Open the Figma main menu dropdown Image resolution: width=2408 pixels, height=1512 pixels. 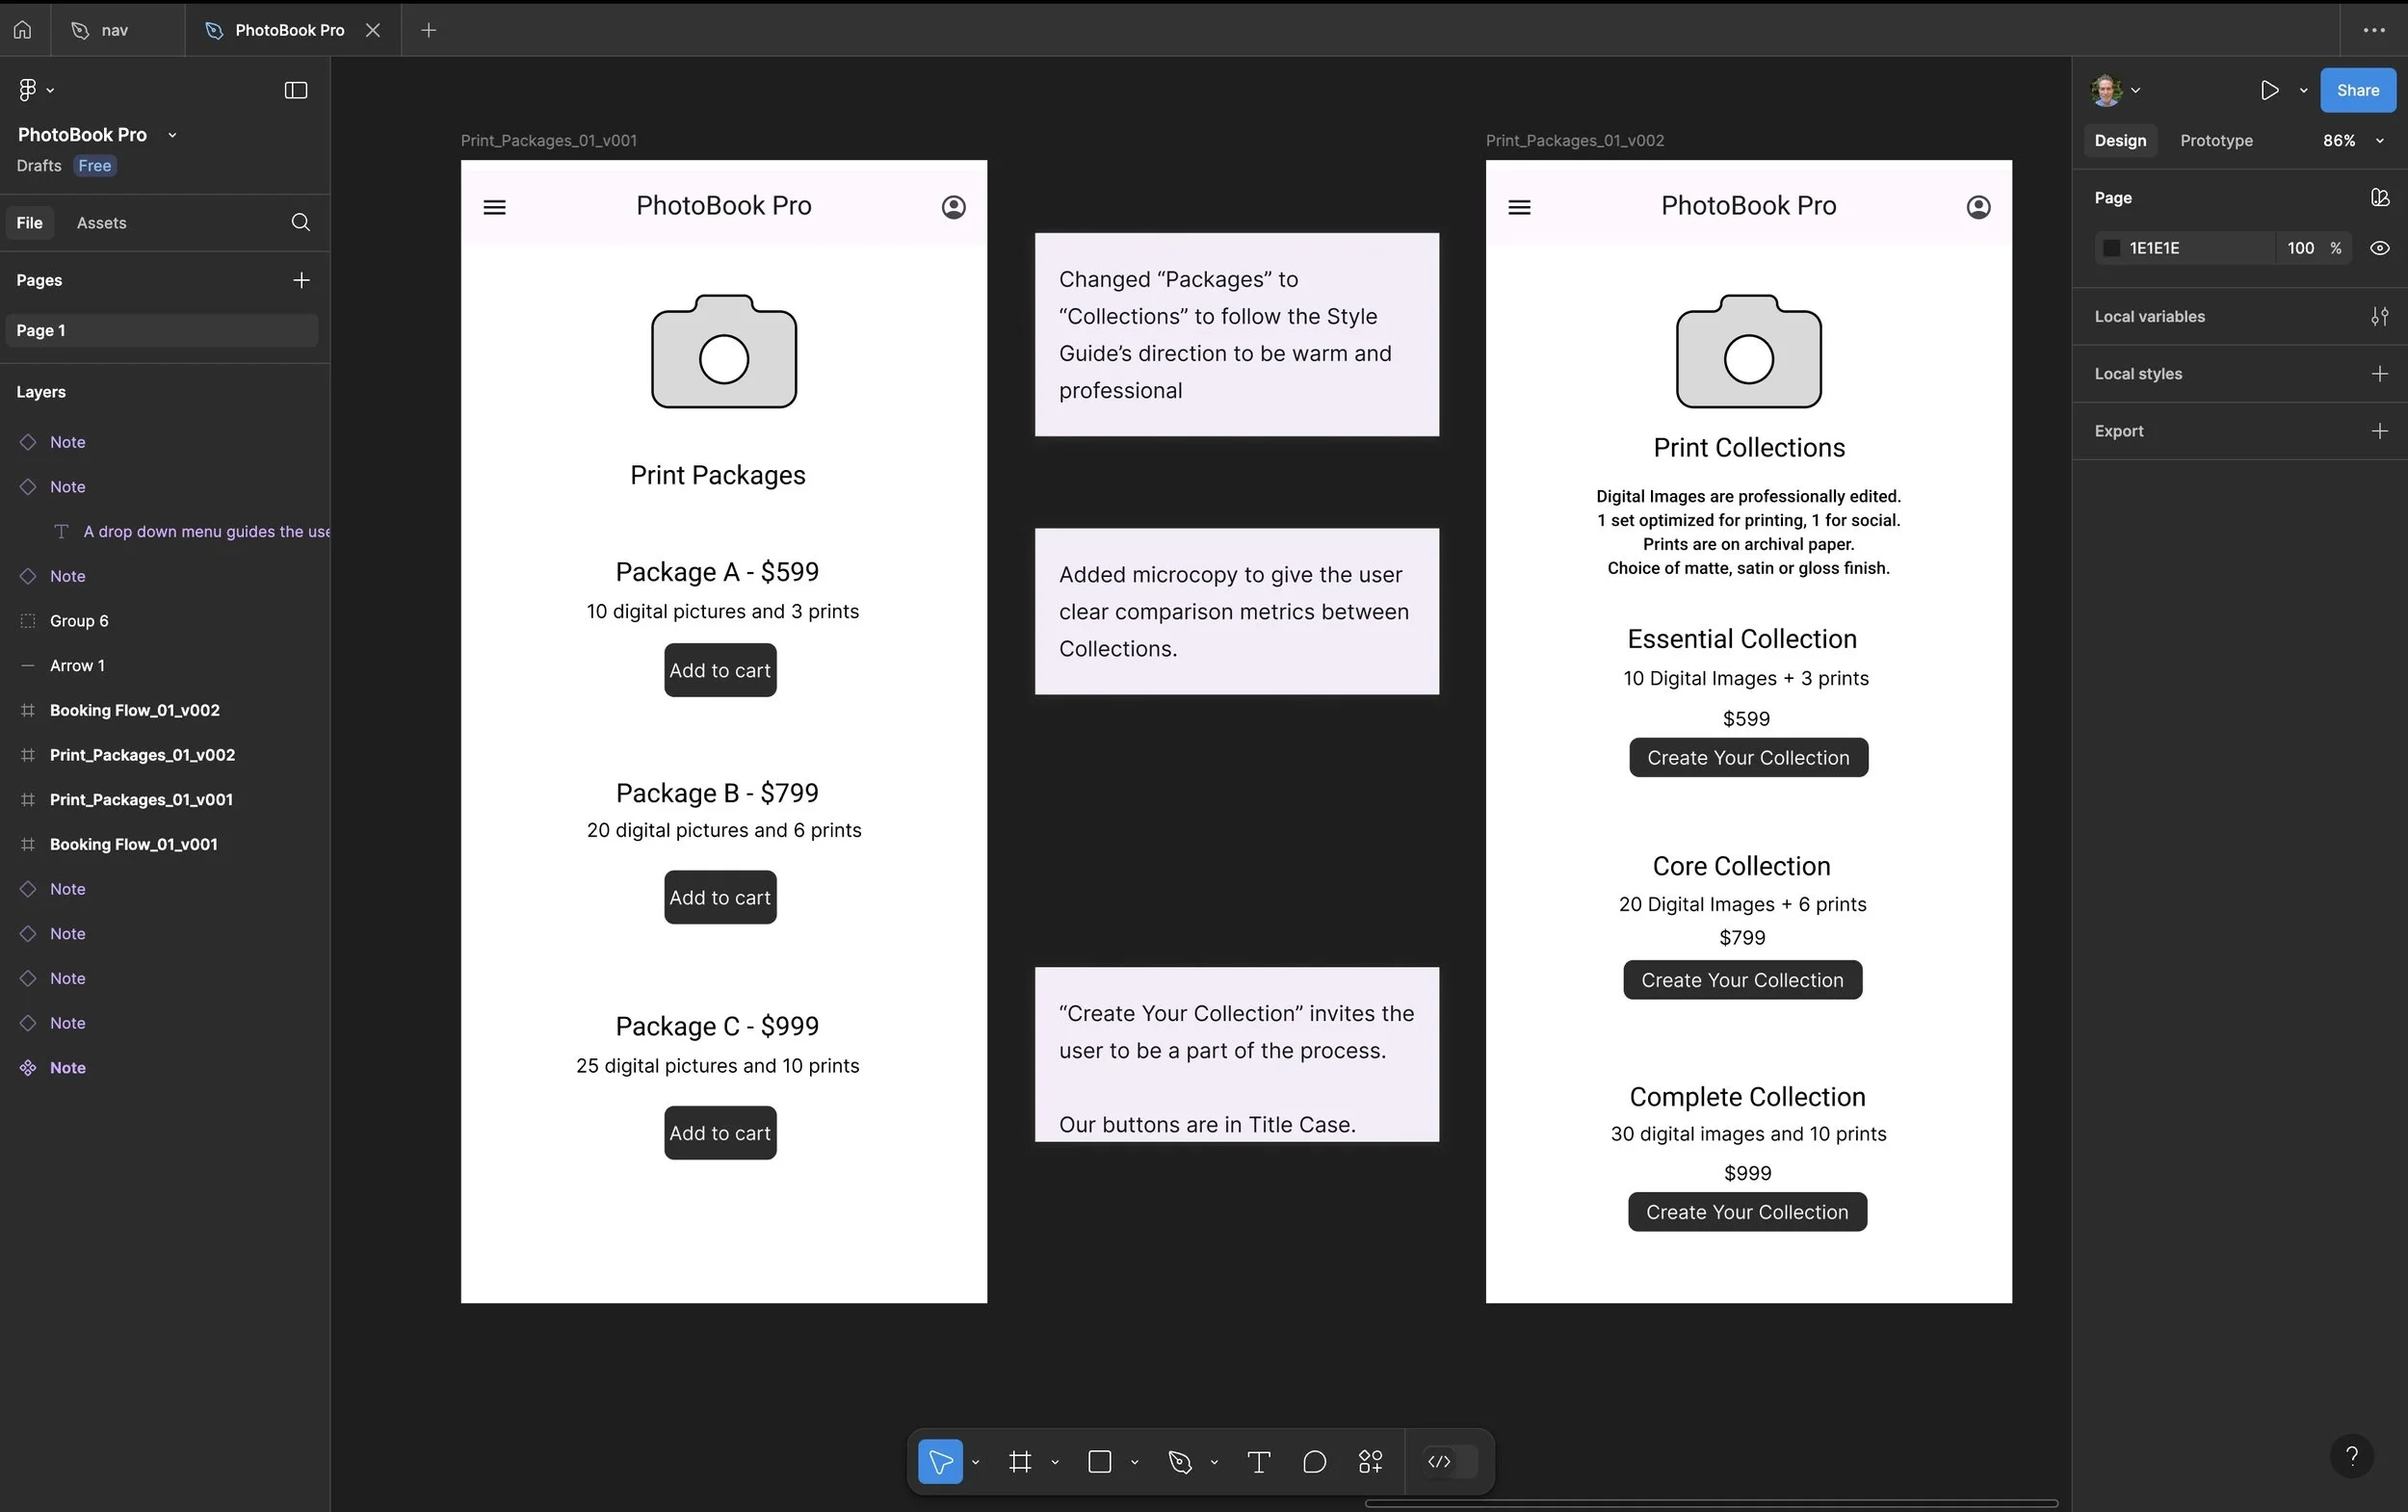(x=35, y=90)
